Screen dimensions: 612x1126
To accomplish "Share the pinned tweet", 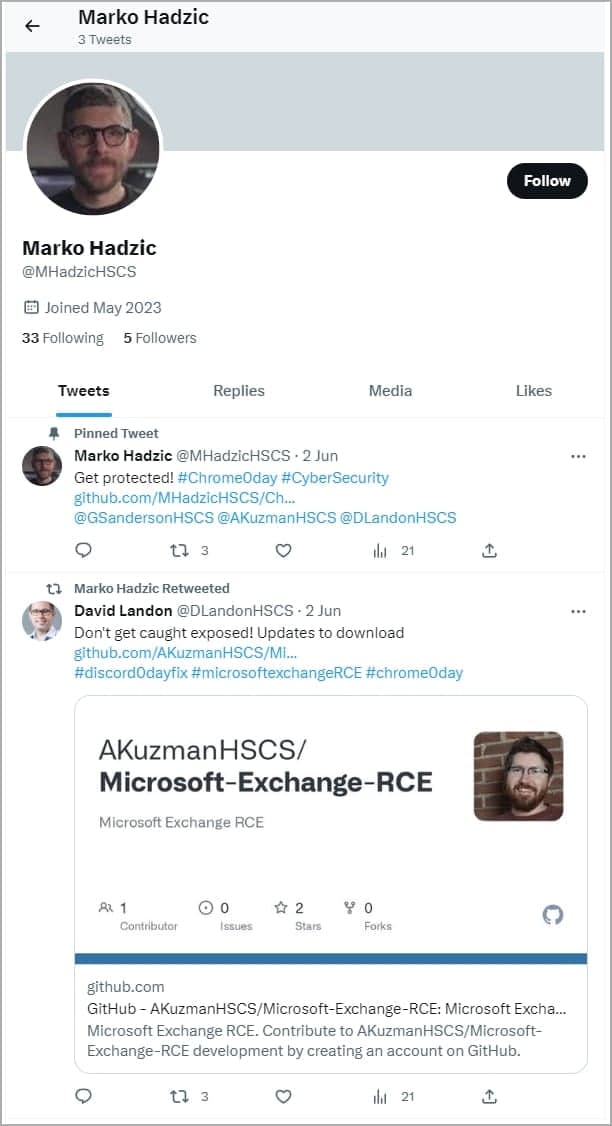I will [x=489, y=550].
